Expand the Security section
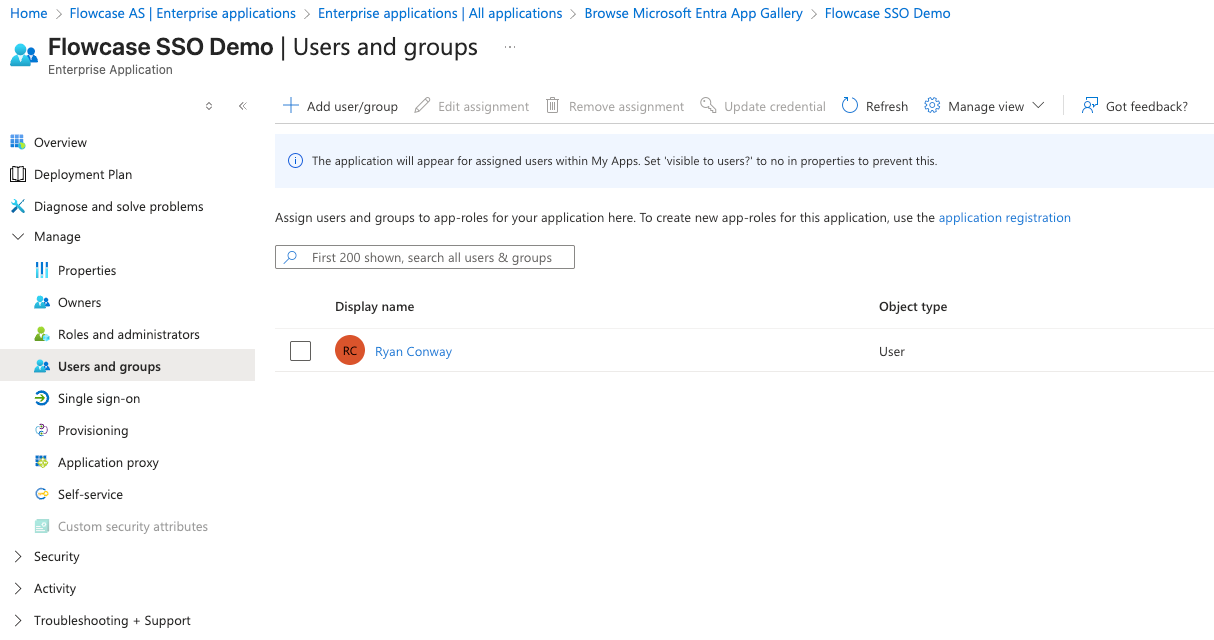Viewport: 1214px width, 640px height. click(17, 557)
